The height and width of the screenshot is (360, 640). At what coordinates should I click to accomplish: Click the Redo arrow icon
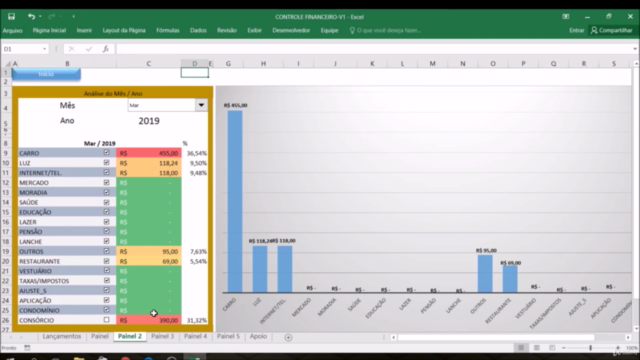pos(51,16)
